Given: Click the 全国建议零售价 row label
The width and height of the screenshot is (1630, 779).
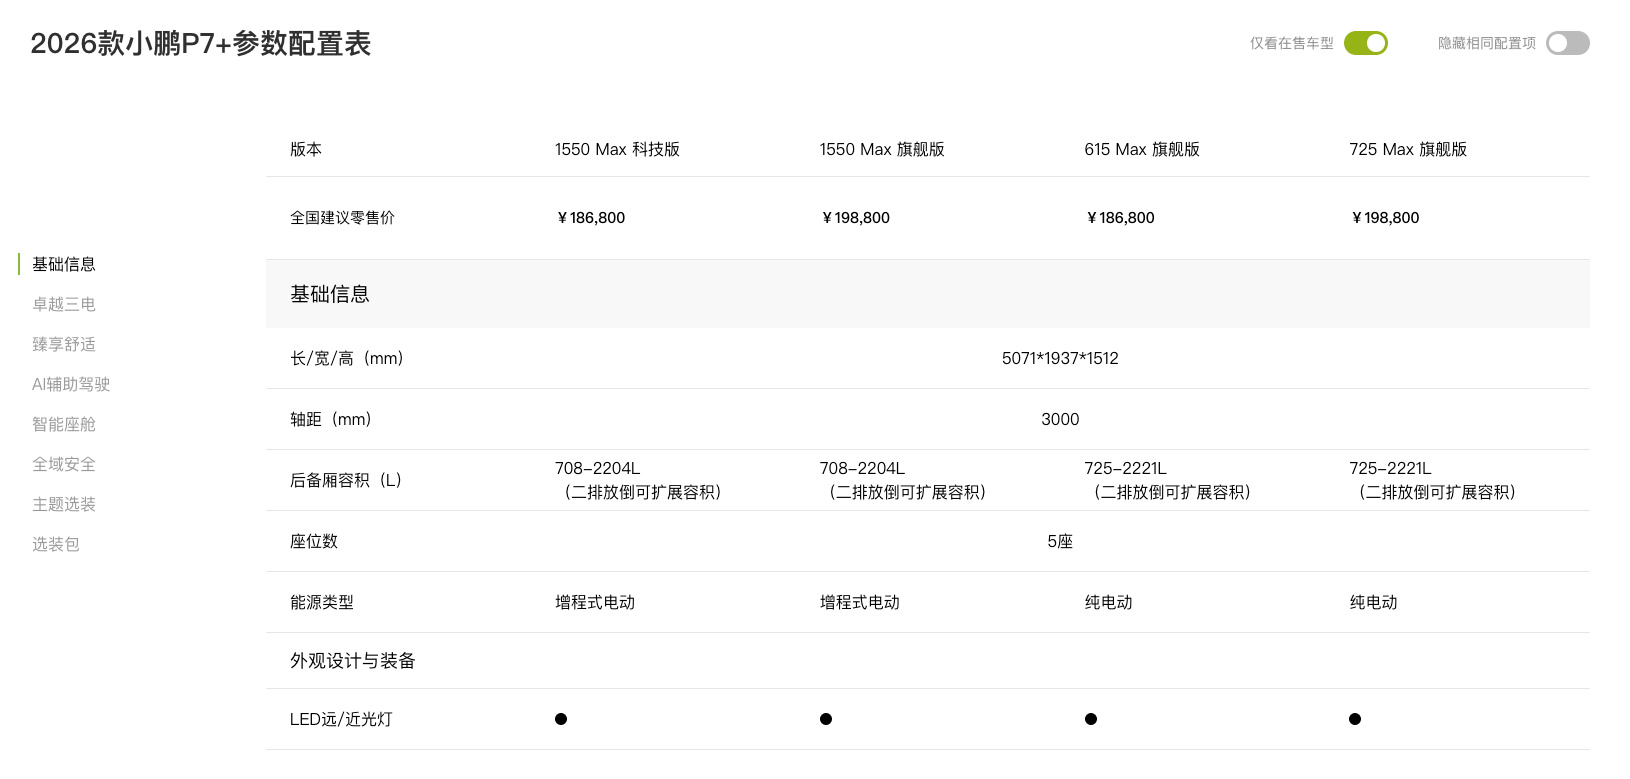Looking at the screenshot, I should [x=342, y=218].
